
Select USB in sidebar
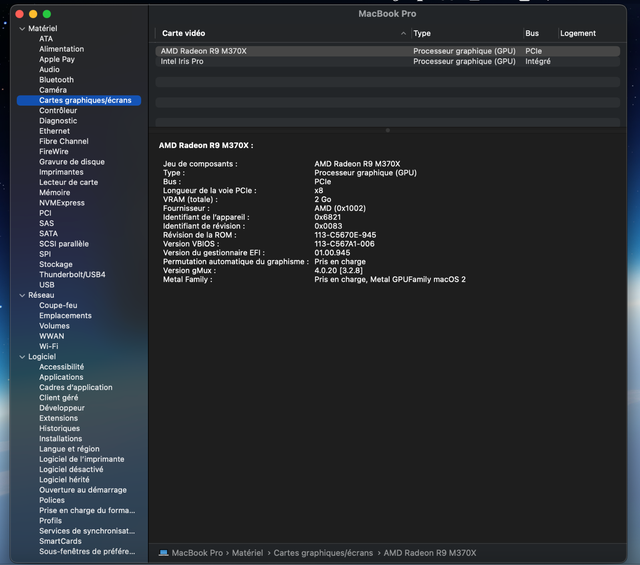[x=47, y=285]
